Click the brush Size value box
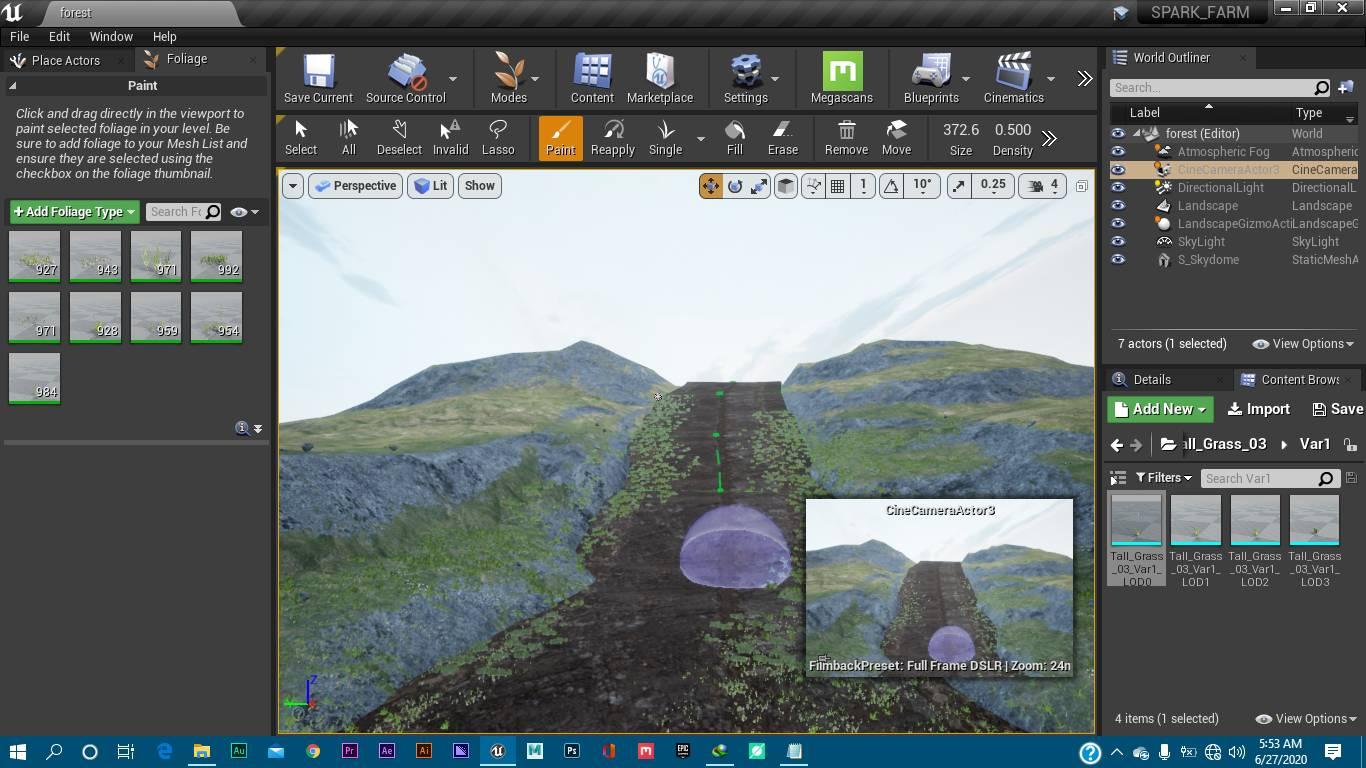This screenshot has height=768, width=1366. (961, 130)
